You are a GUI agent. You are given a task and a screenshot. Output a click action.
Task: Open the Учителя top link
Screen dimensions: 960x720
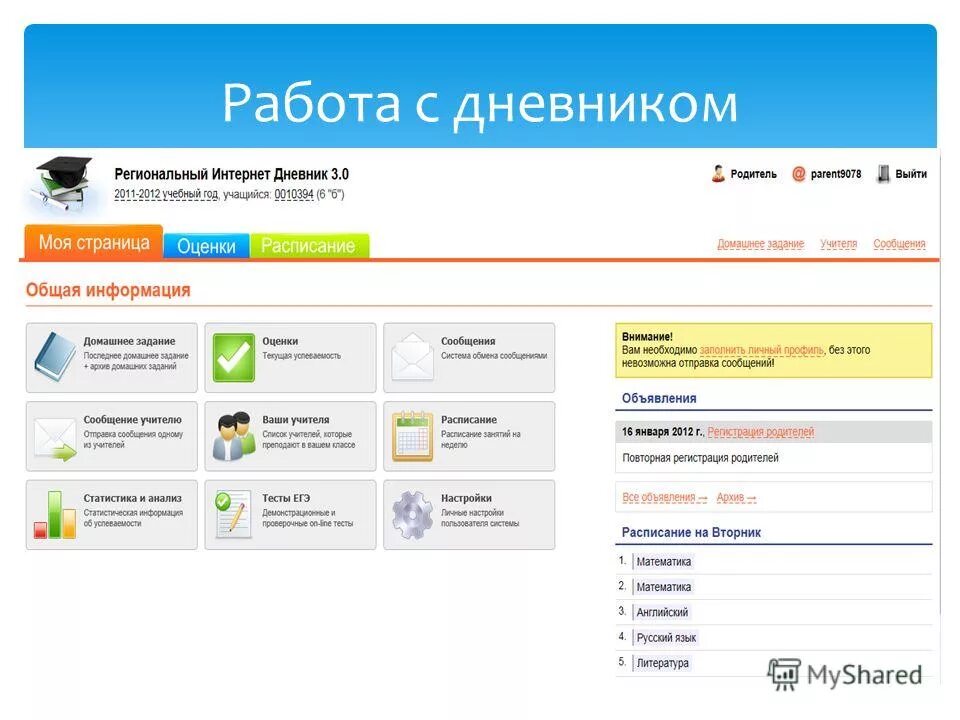pos(839,244)
